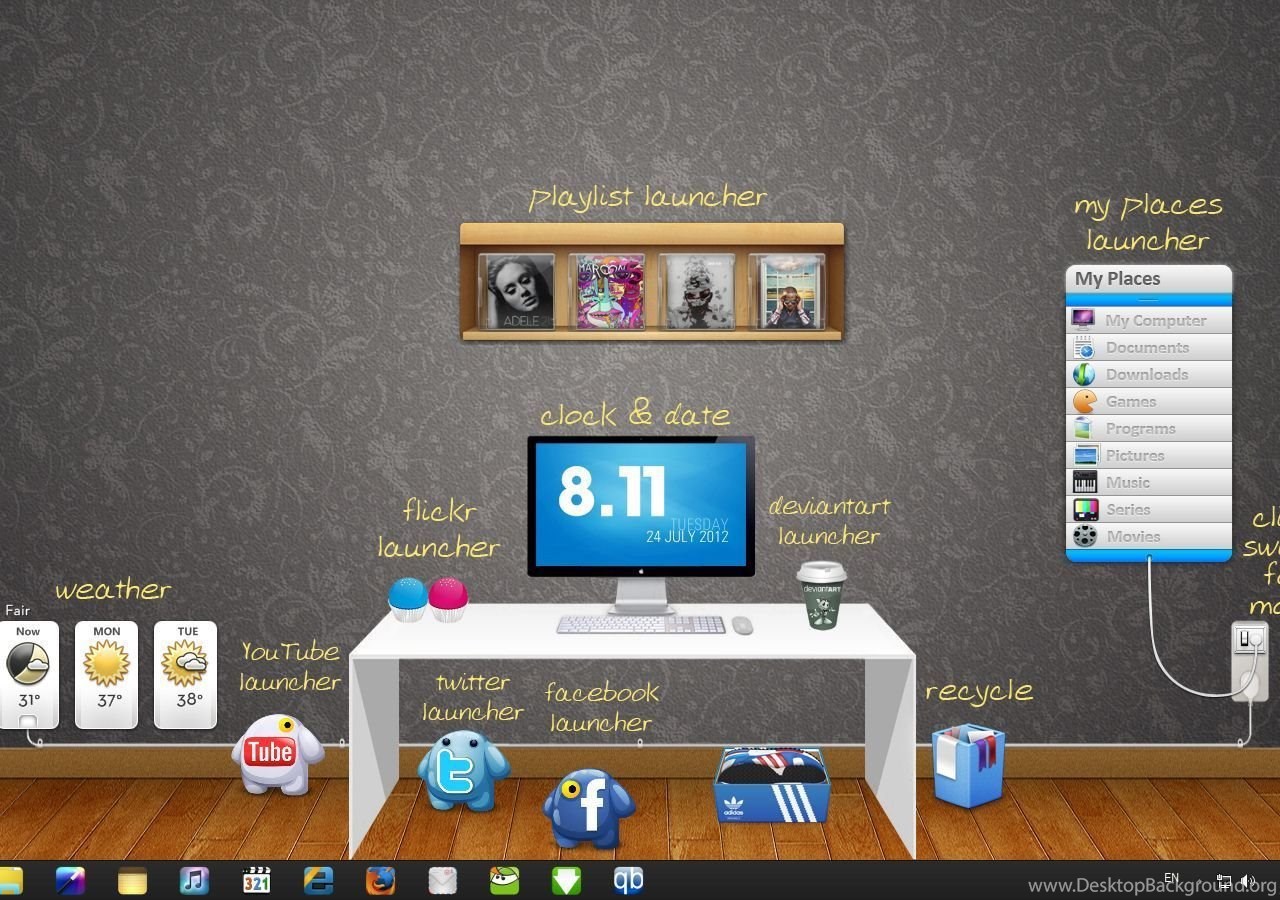Flip the wall power switch
This screenshot has width=1280, height=900.
pos(1249,637)
